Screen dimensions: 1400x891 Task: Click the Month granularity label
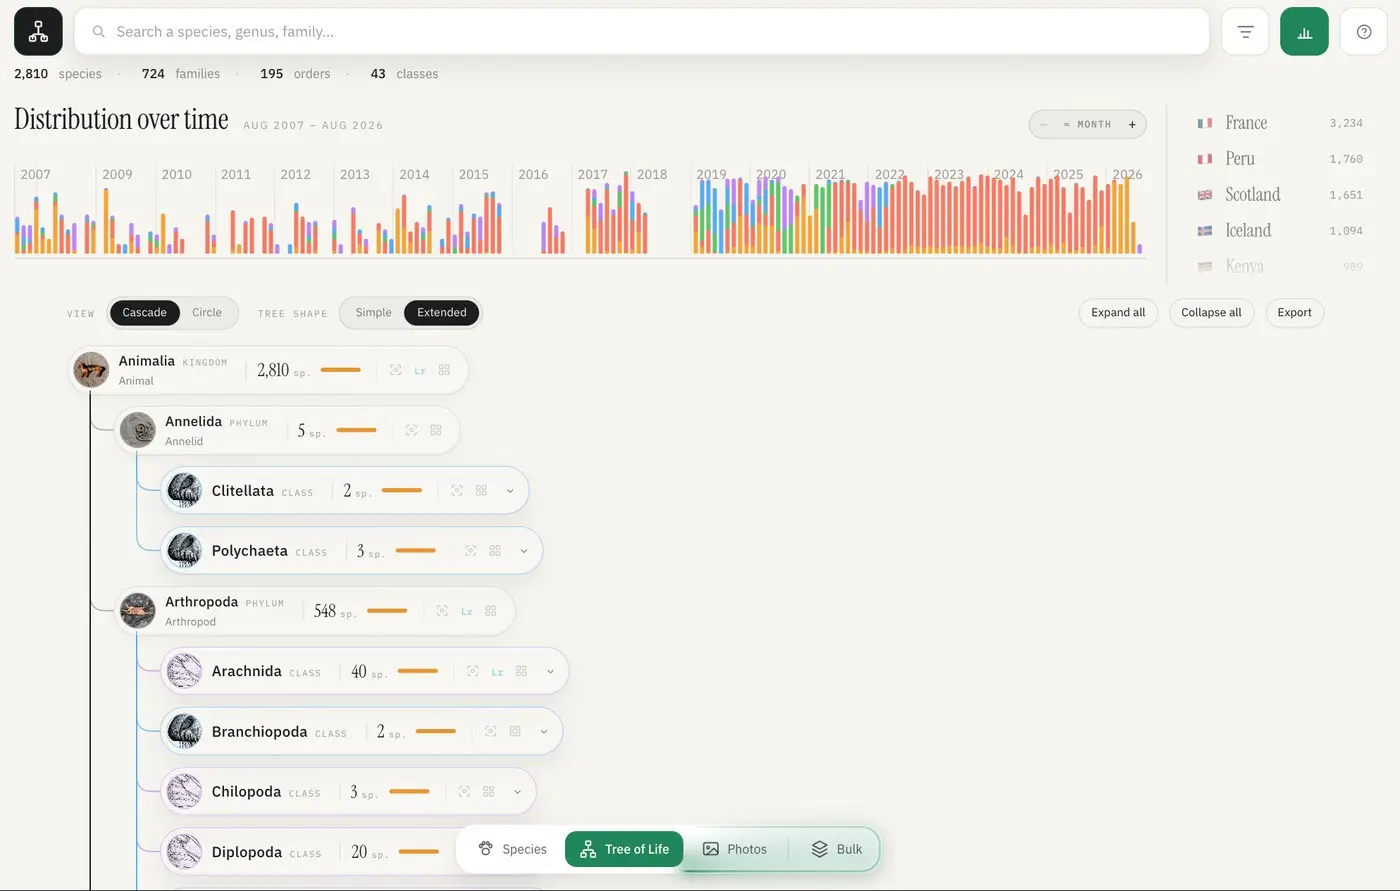[x=1088, y=124]
